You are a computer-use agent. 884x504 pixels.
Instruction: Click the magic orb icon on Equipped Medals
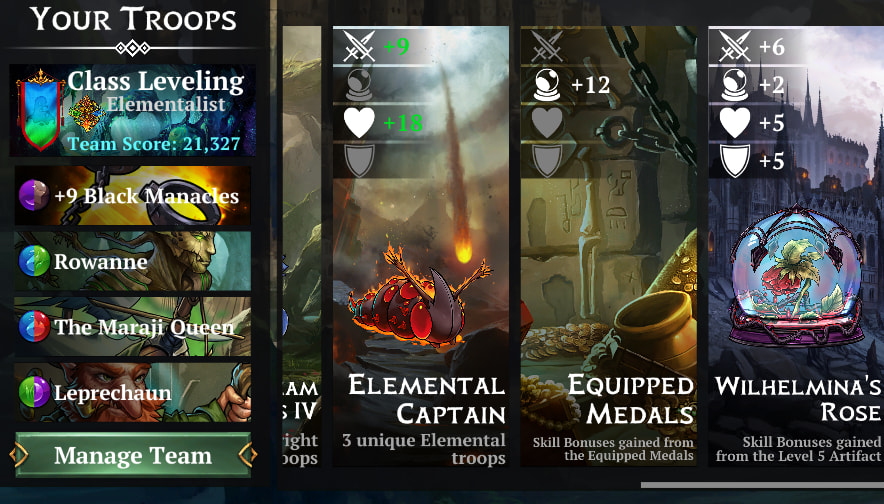coord(547,85)
